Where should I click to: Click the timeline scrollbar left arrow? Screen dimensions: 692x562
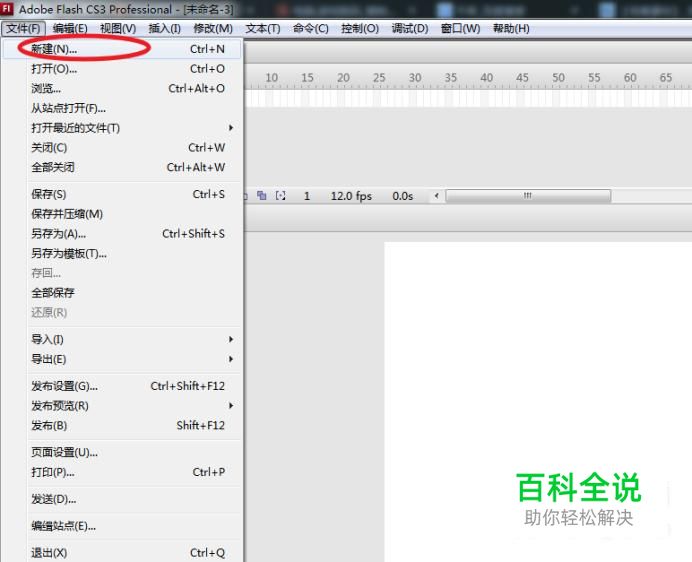pos(436,196)
